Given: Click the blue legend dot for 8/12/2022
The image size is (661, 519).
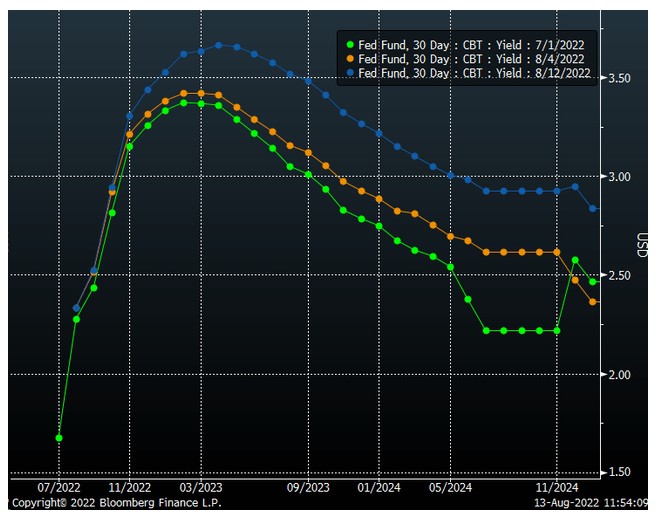Looking at the screenshot, I should coord(349,72).
